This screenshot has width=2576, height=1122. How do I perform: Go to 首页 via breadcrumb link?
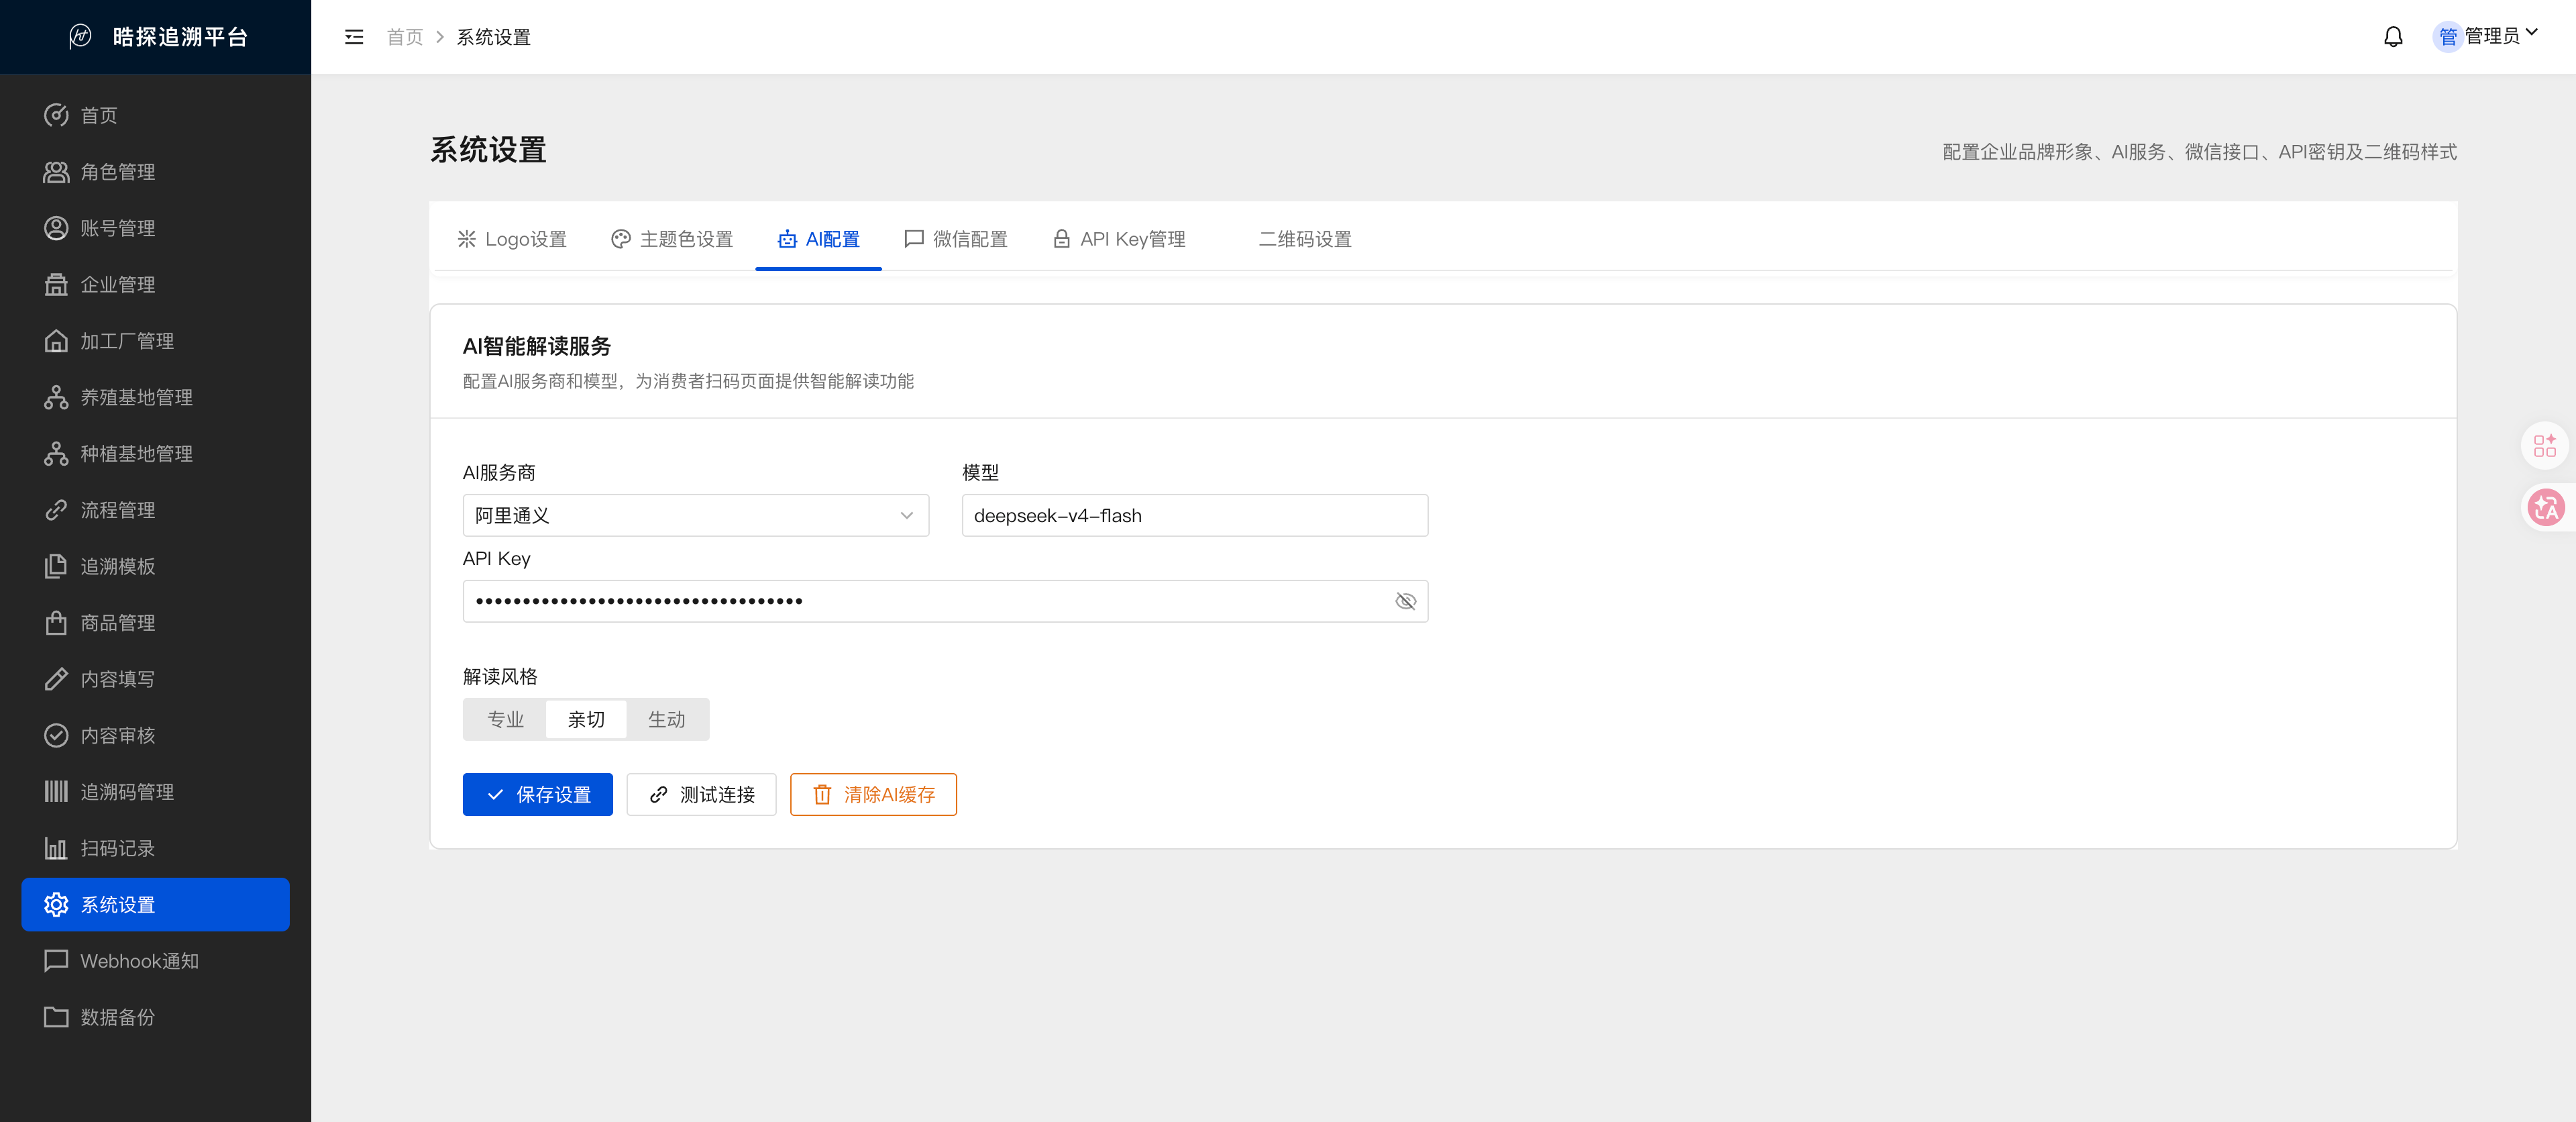tap(405, 37)
